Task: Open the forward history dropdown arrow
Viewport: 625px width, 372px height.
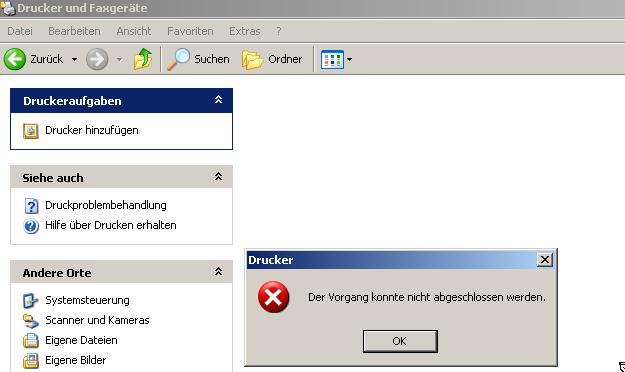Action: point(119,59)
